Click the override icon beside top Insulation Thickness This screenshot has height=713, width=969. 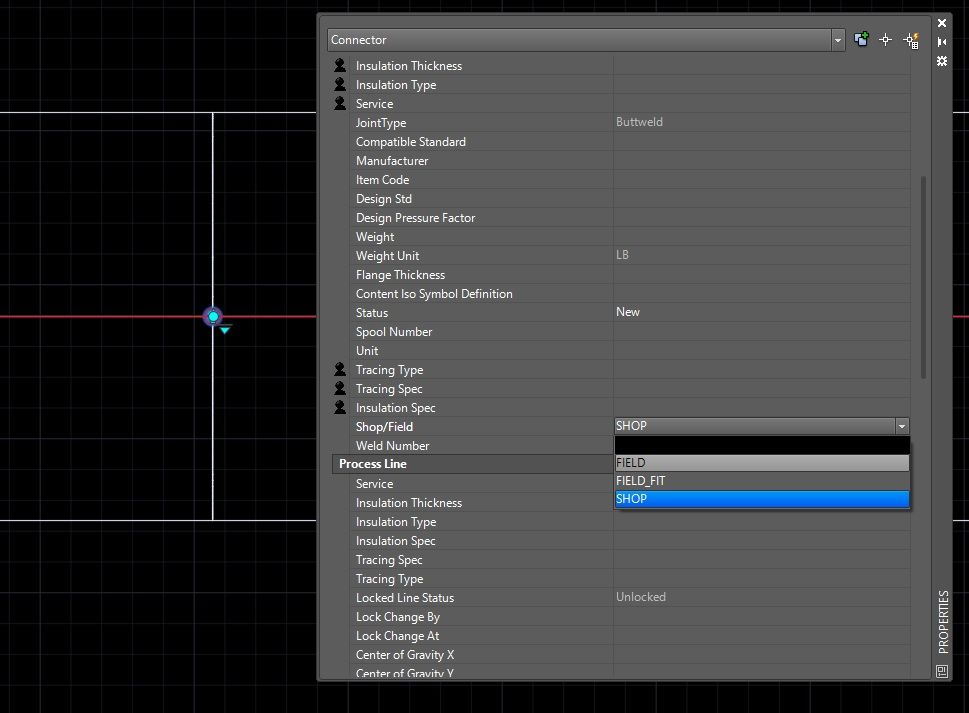click(x=340, y=65)
